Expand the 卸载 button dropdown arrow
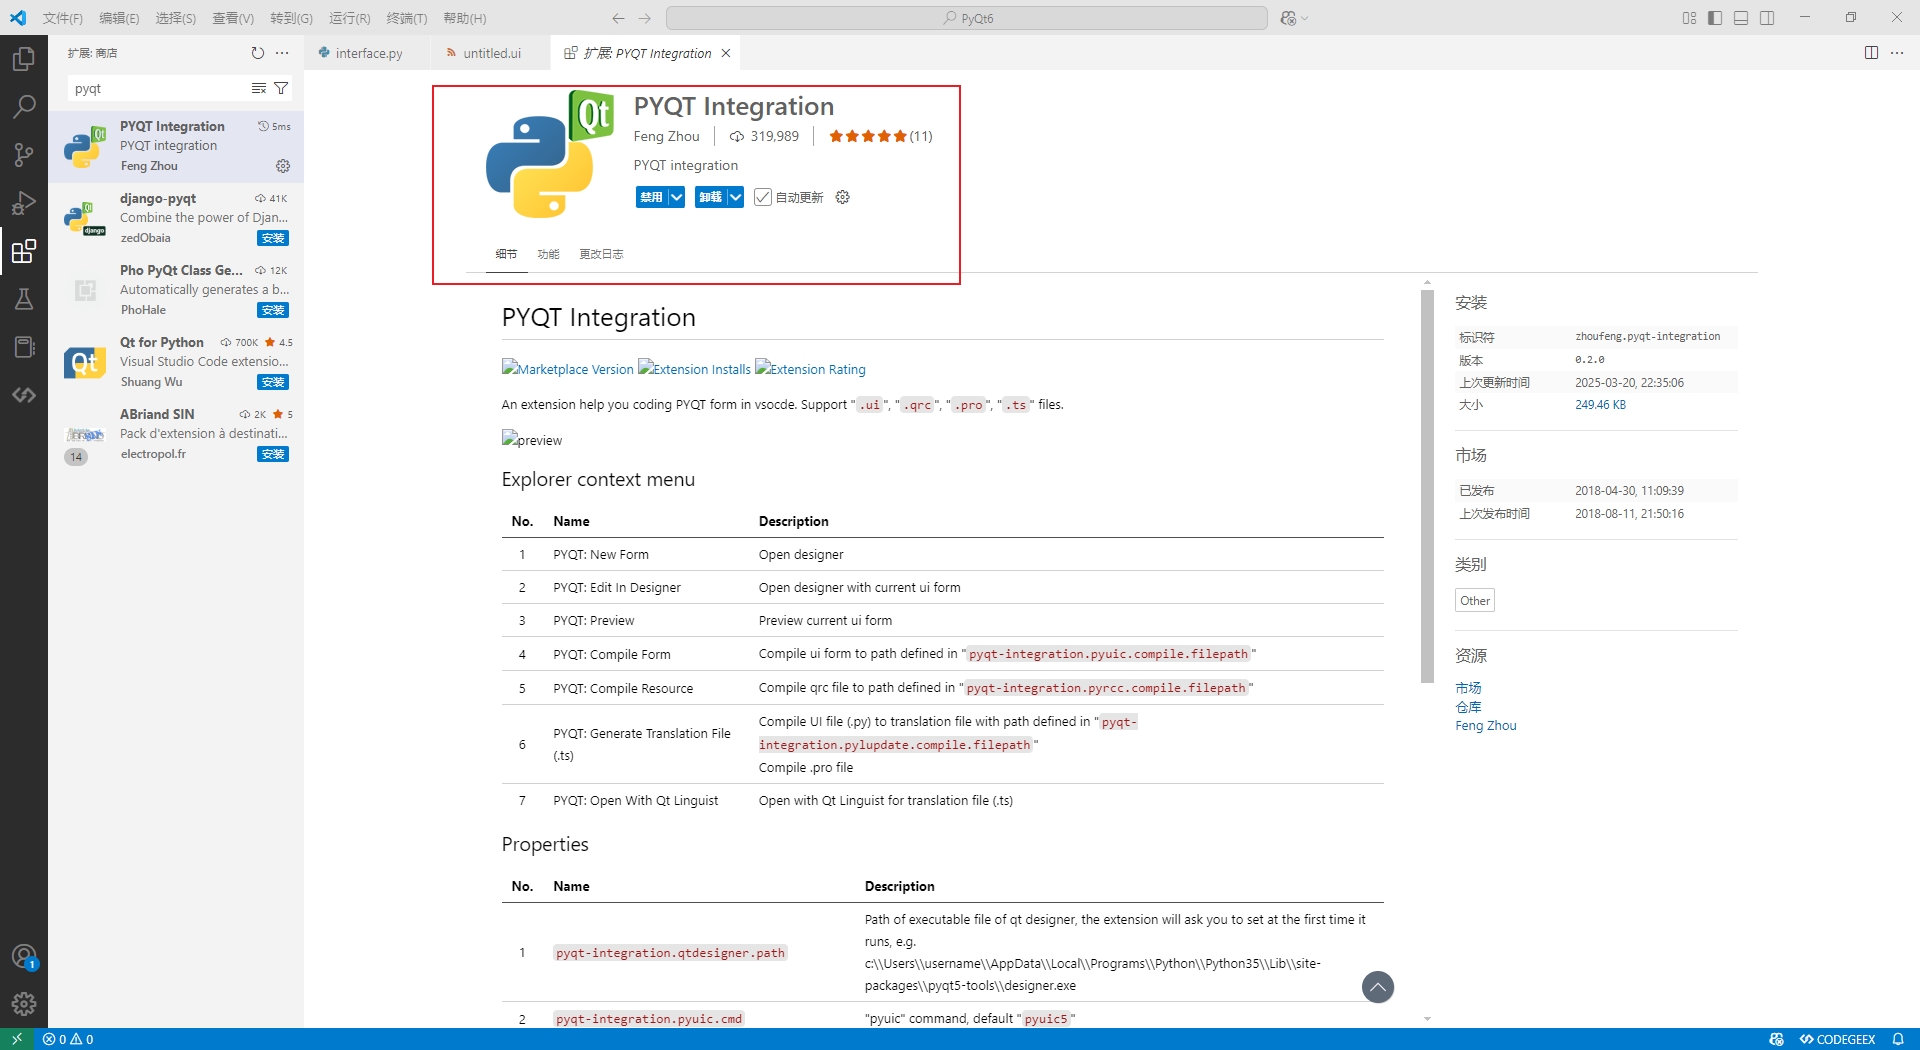Viewport: 1920px width, 1050px height. coord(734,197)
